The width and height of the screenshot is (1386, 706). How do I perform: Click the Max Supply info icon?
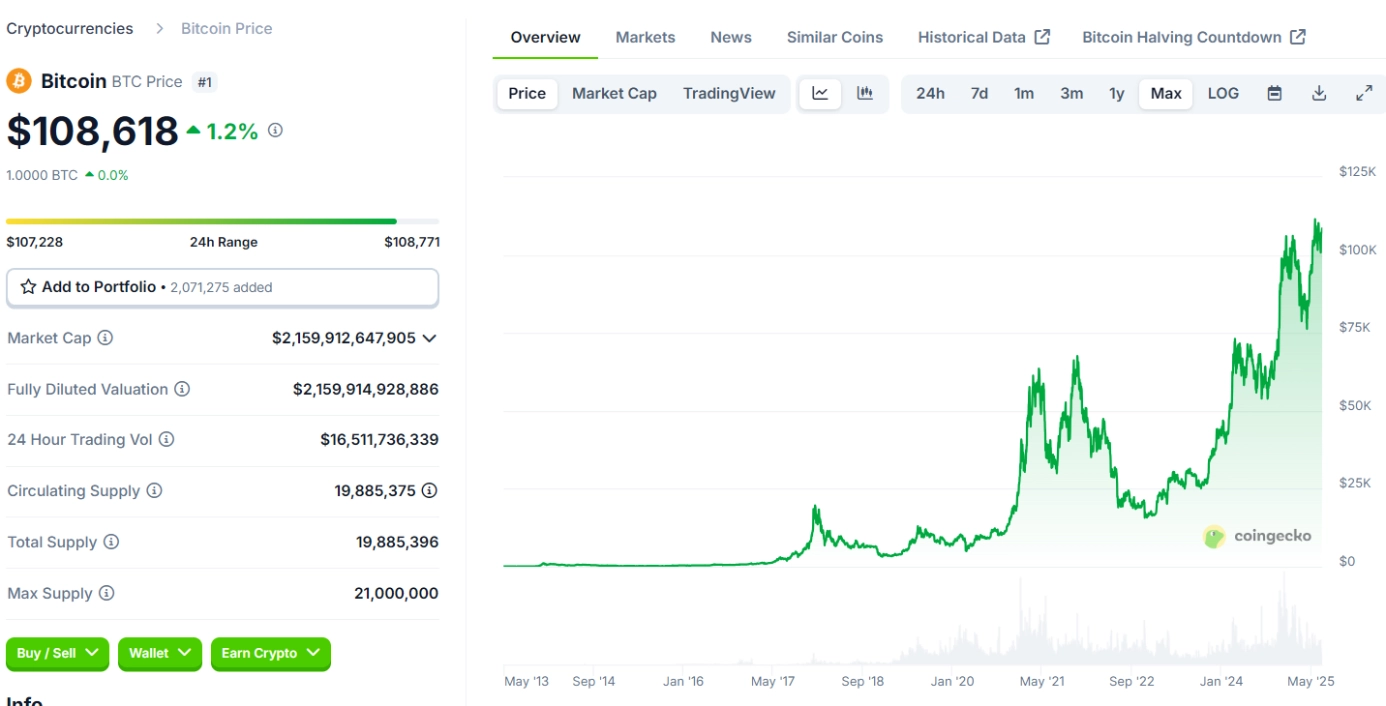pyautogui.click(x=106, y=593)
